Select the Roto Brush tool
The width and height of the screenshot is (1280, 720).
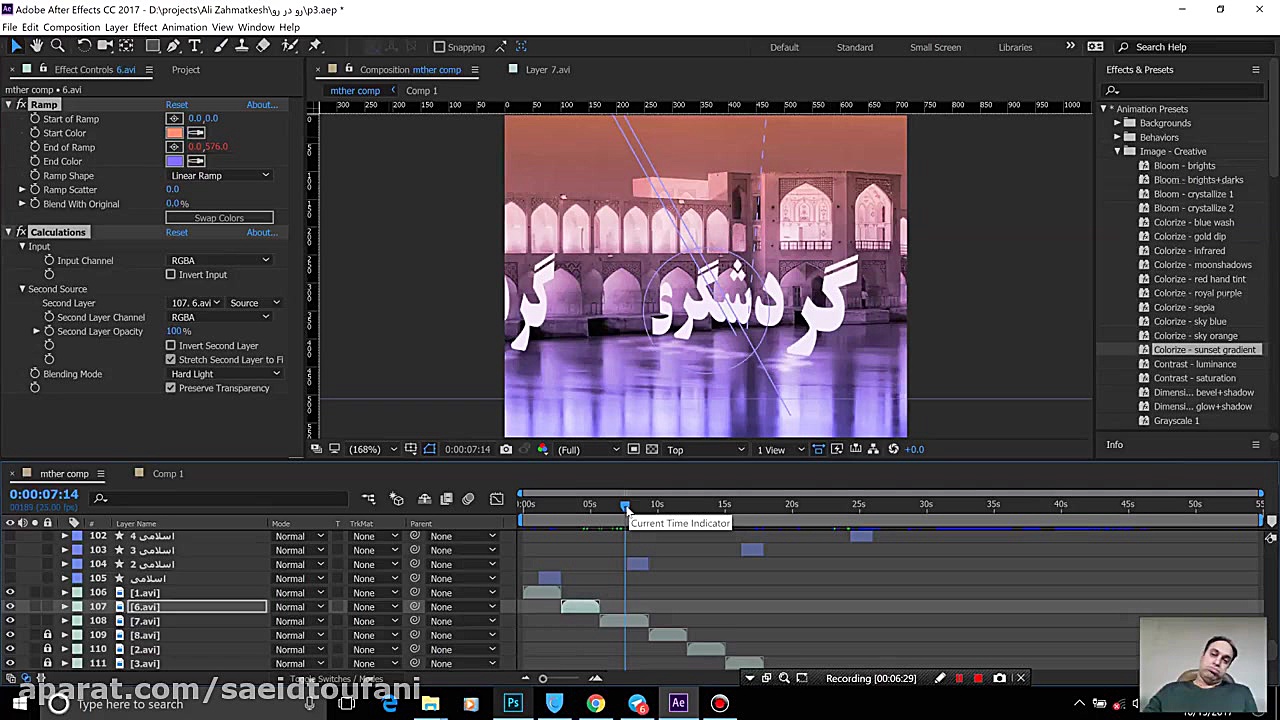[288, 46]
